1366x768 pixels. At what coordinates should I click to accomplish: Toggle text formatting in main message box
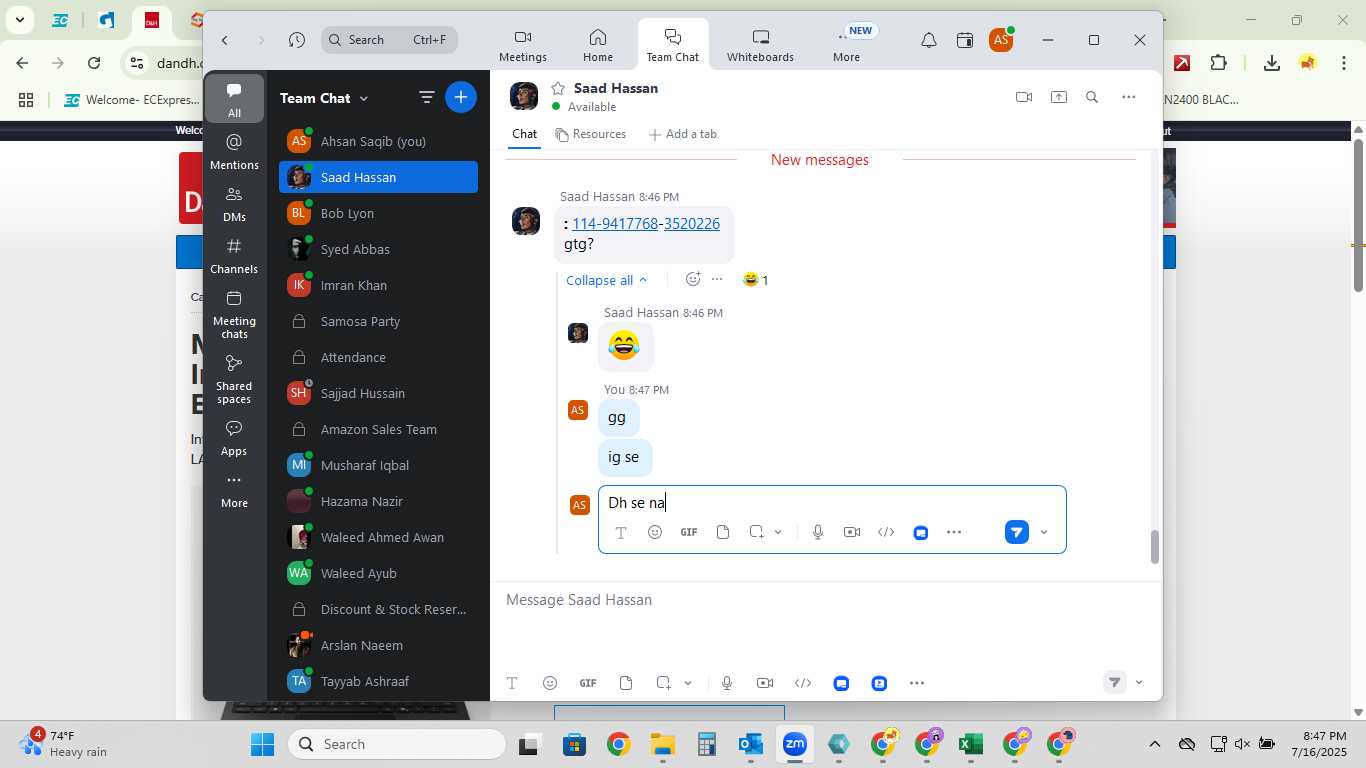point(512,683)
